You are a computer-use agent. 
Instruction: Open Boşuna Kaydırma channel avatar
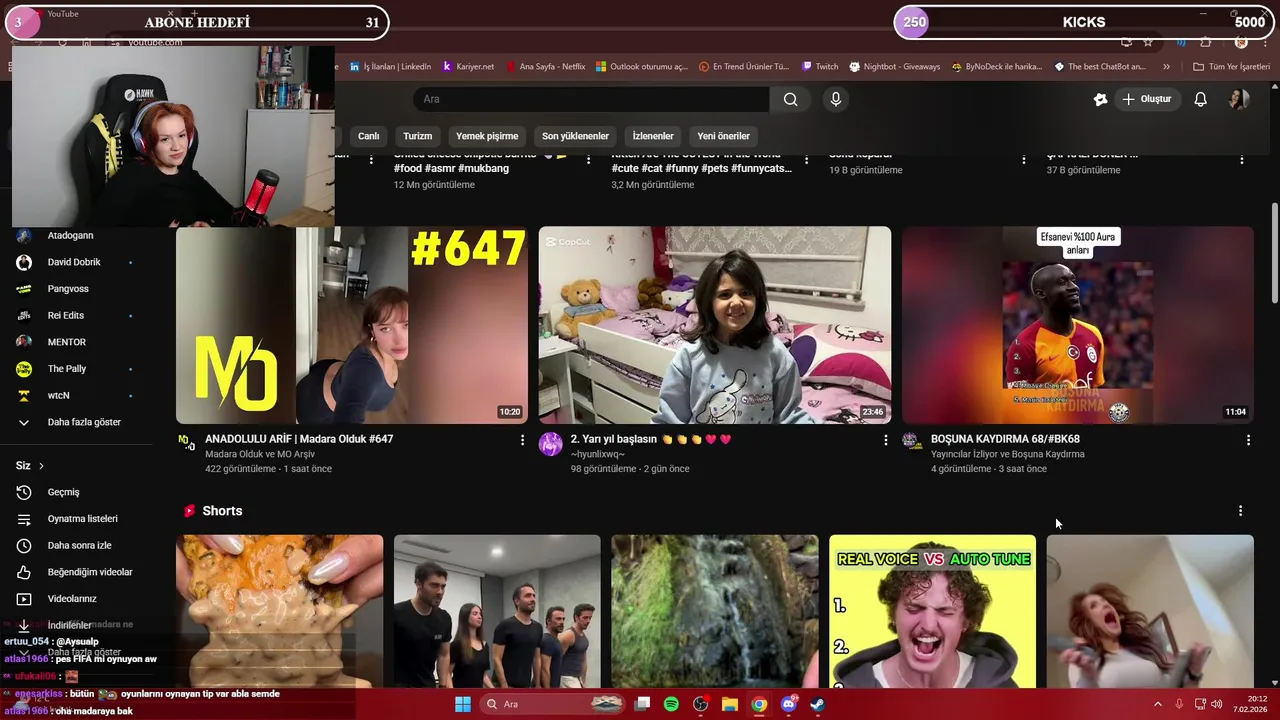[911, 441]
